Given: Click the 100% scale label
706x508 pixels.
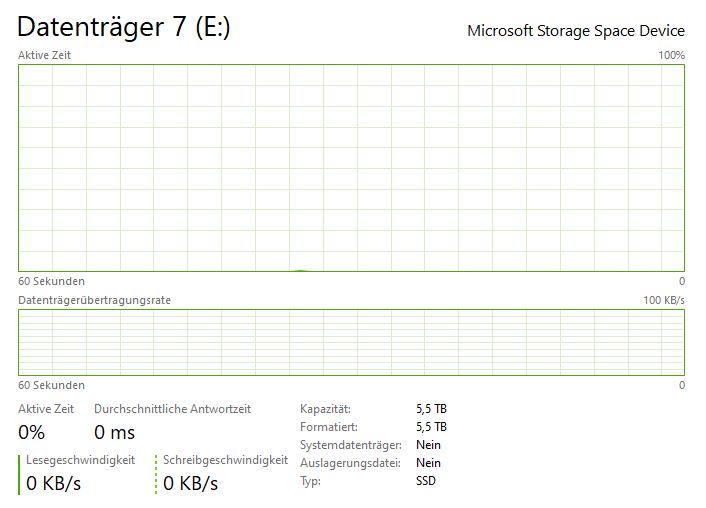Looking at the screenshot, I should [x=671, y=55].
